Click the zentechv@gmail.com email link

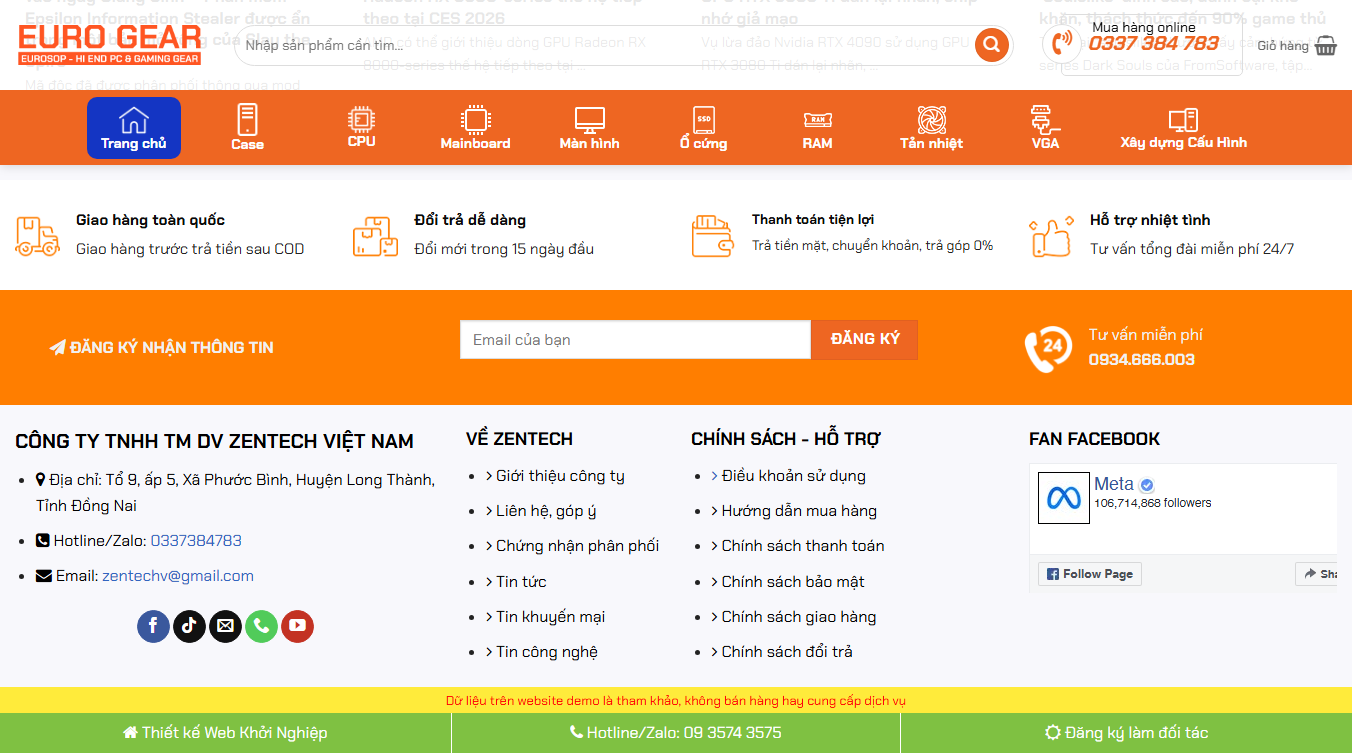(x=177, y=575)
